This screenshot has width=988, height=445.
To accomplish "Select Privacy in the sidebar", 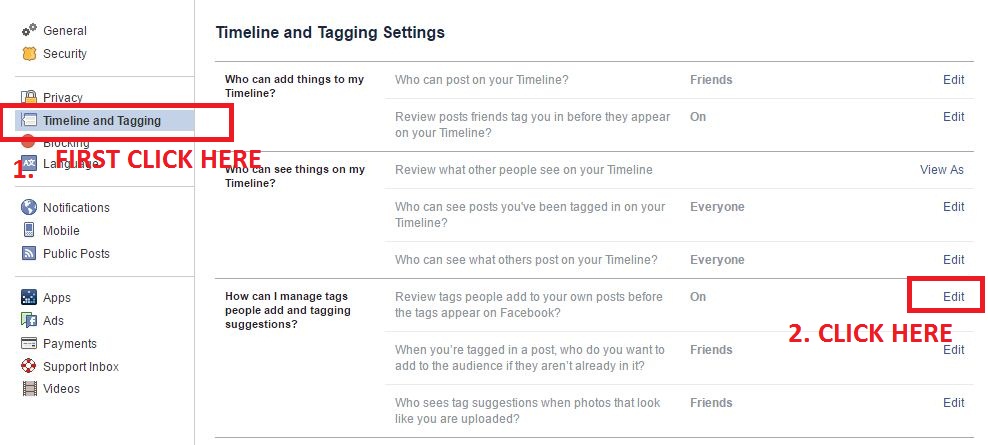I will click(62, 98).
